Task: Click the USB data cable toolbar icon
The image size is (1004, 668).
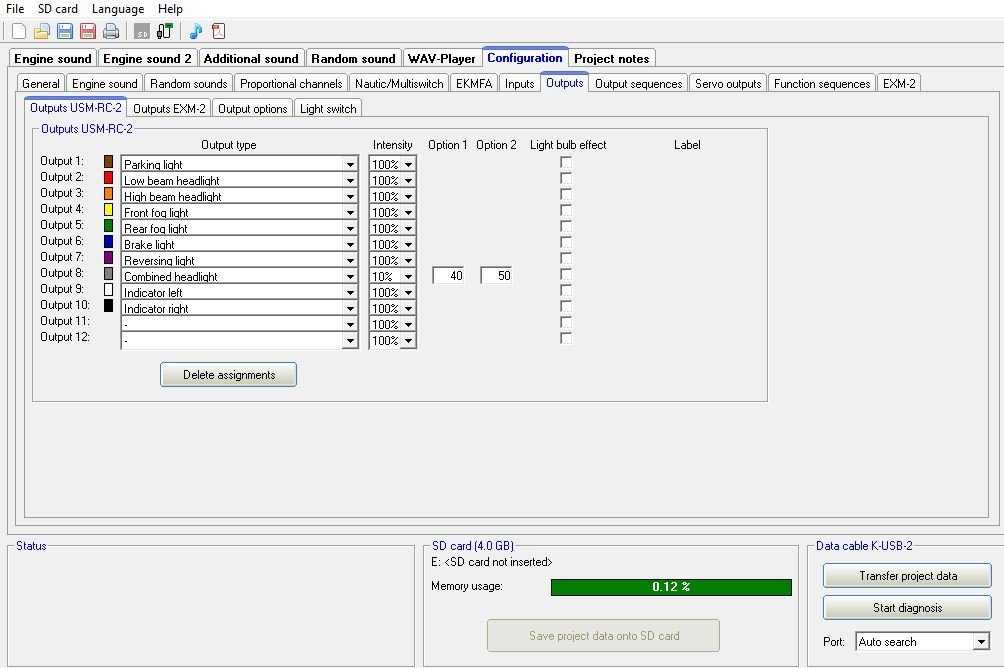Action: (165, 31)
